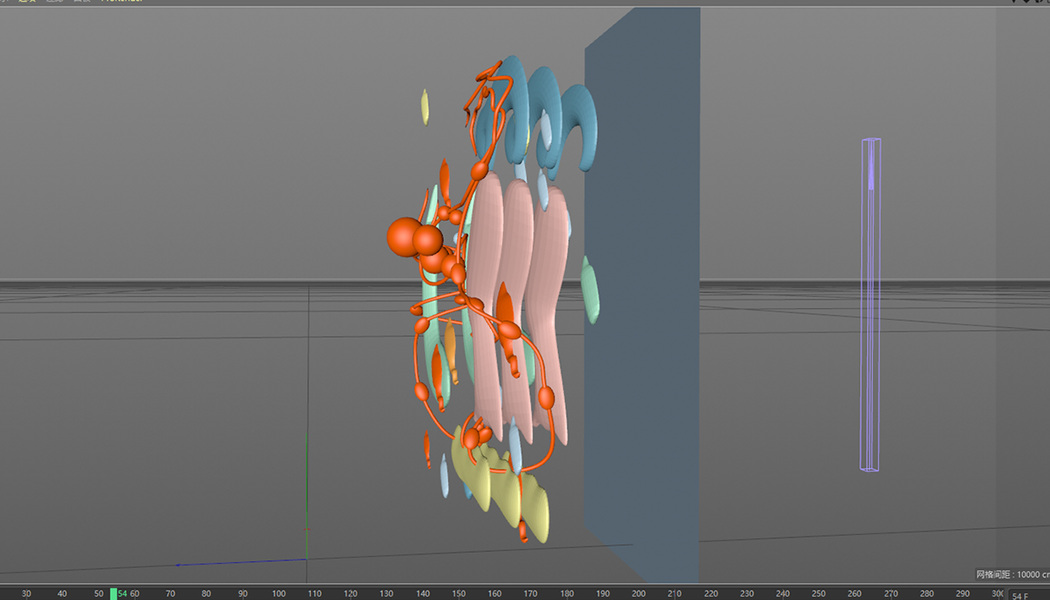The height and width of the screenshot is (600, 1050).
Task: Select the teal spiral shape near the plane
Action: 577,126
